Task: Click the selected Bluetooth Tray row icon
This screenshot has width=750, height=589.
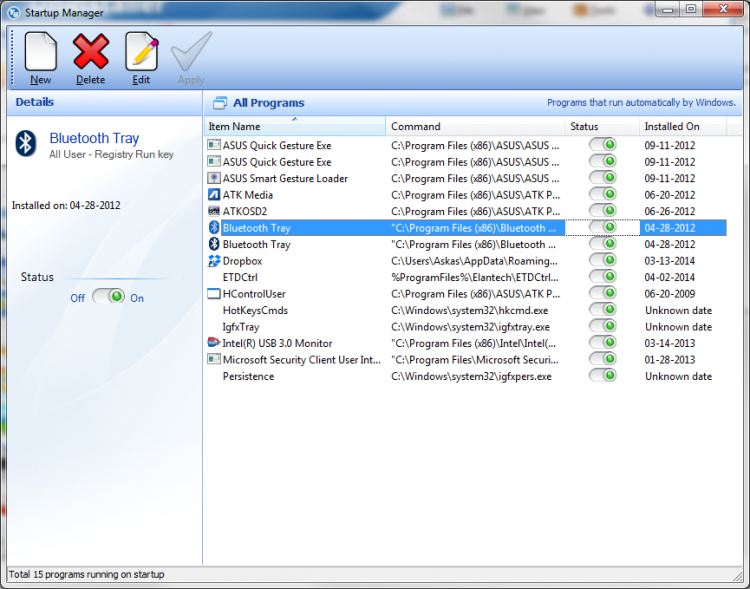Action: [214, 228]
